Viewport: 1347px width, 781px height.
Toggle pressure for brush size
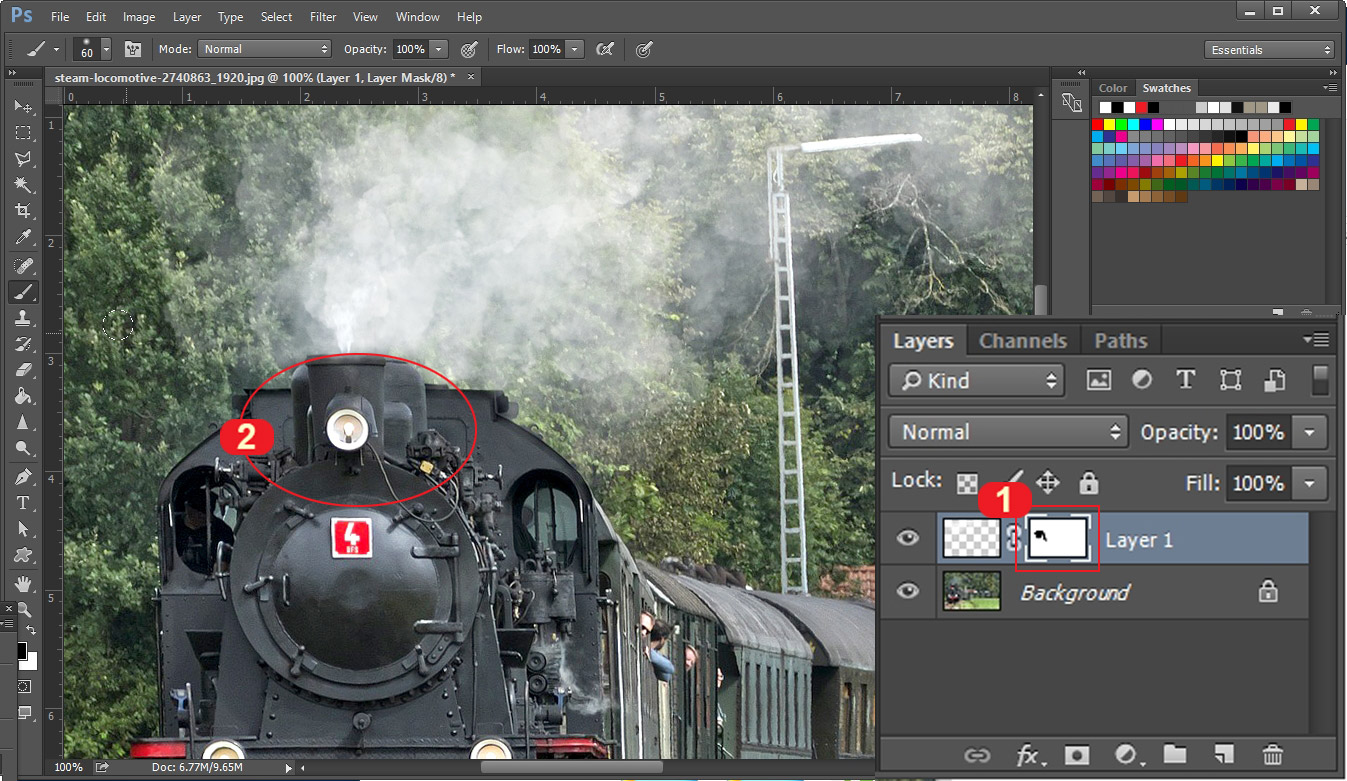point(644,49)
